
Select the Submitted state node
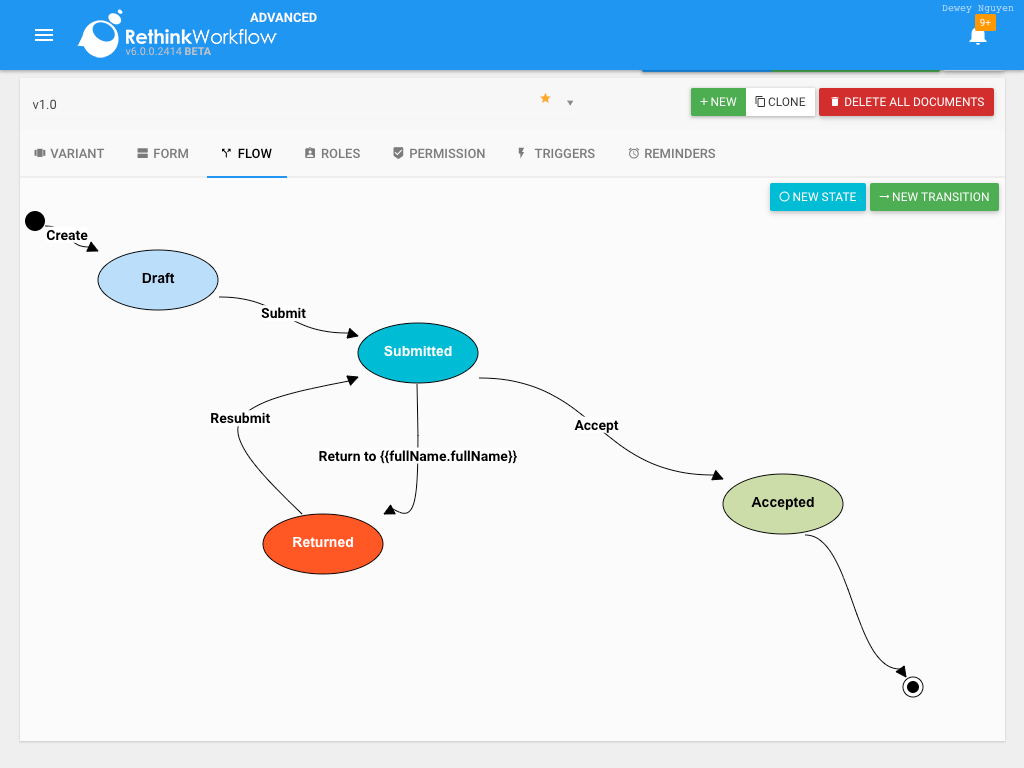(418, 352)
